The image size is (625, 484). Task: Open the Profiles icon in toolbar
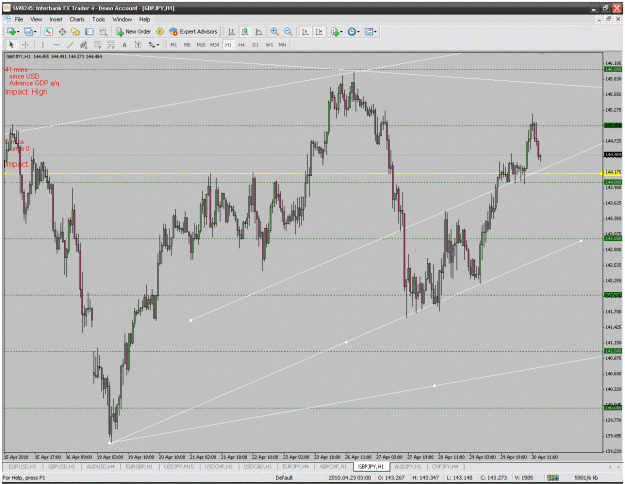coord(28,31)
